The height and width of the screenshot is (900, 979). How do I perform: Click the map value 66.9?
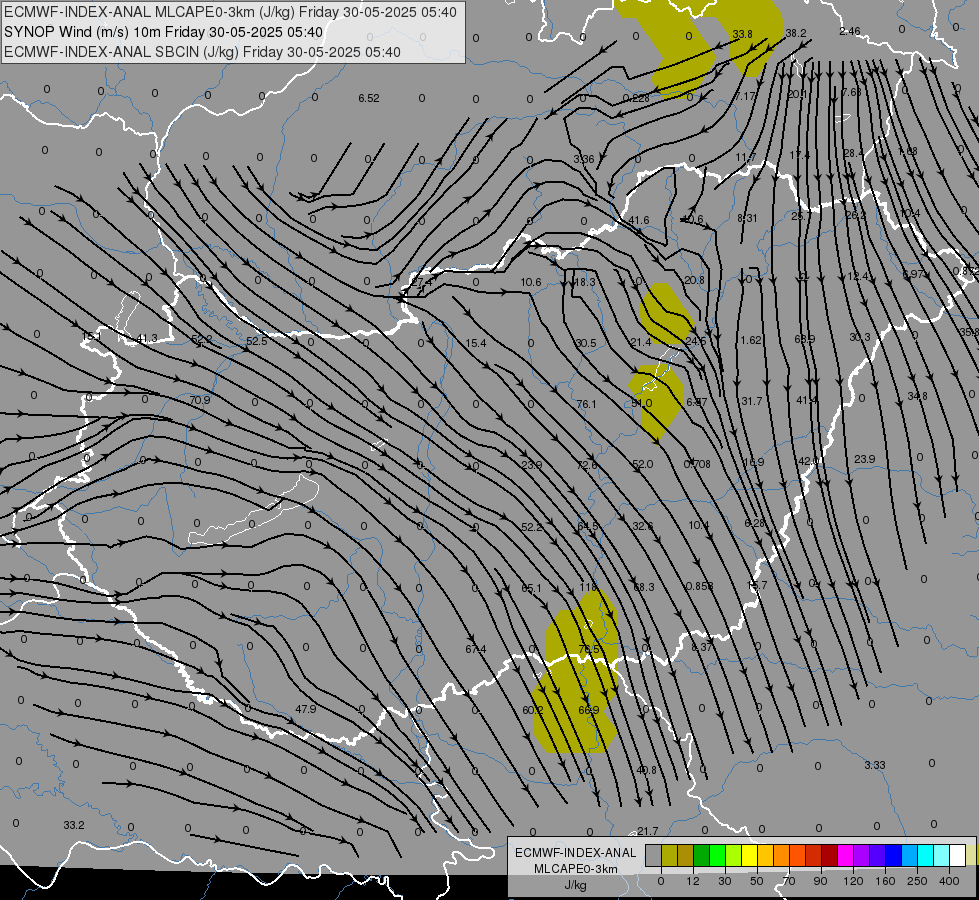click(x=589, y=710)
